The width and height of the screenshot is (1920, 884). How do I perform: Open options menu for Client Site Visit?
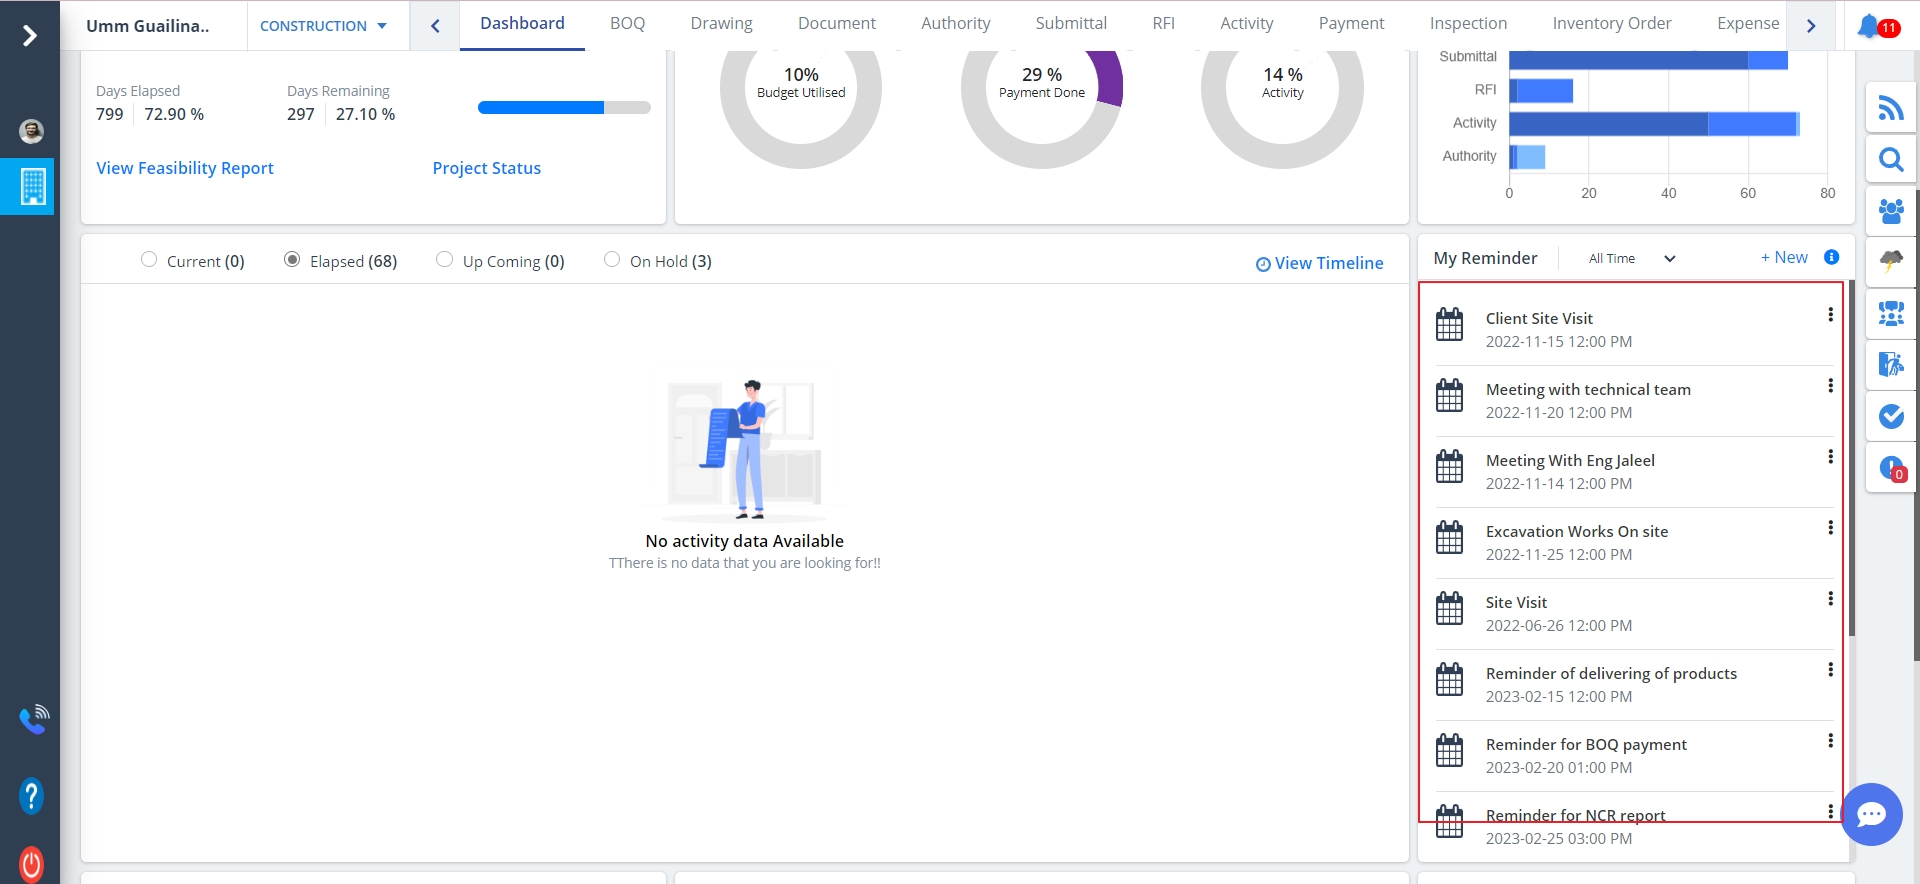1830,315
